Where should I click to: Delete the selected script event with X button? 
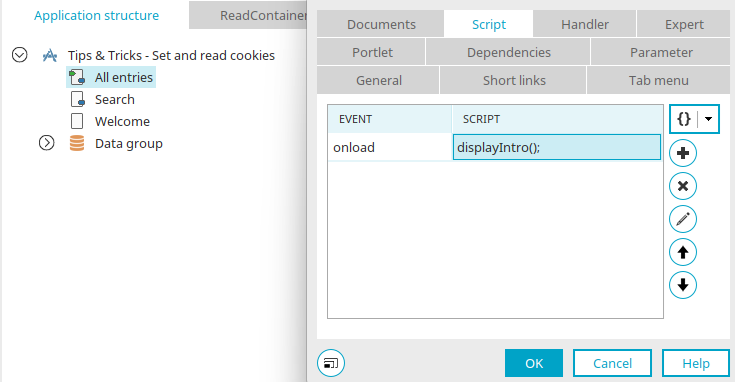683,186
